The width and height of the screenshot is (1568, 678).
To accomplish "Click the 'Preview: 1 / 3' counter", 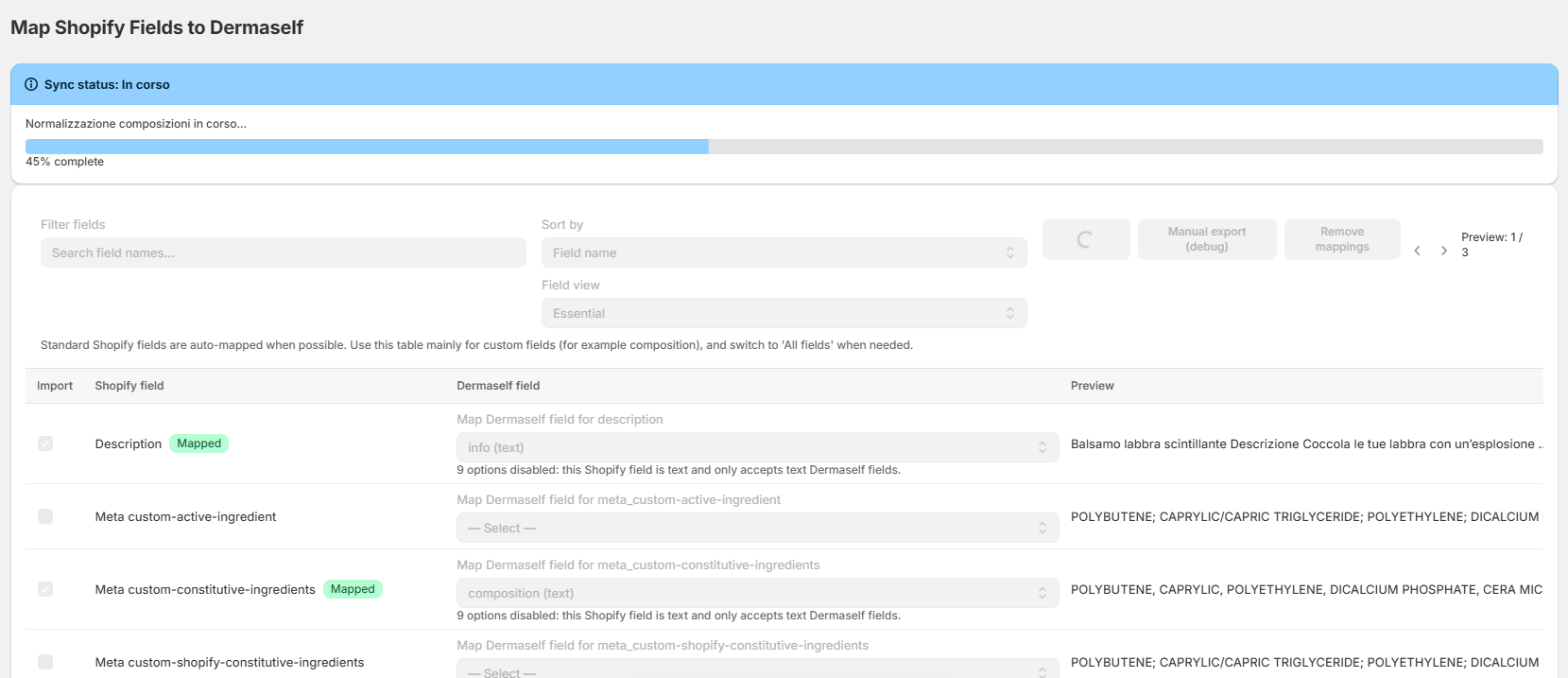I will click(1492, 245).
